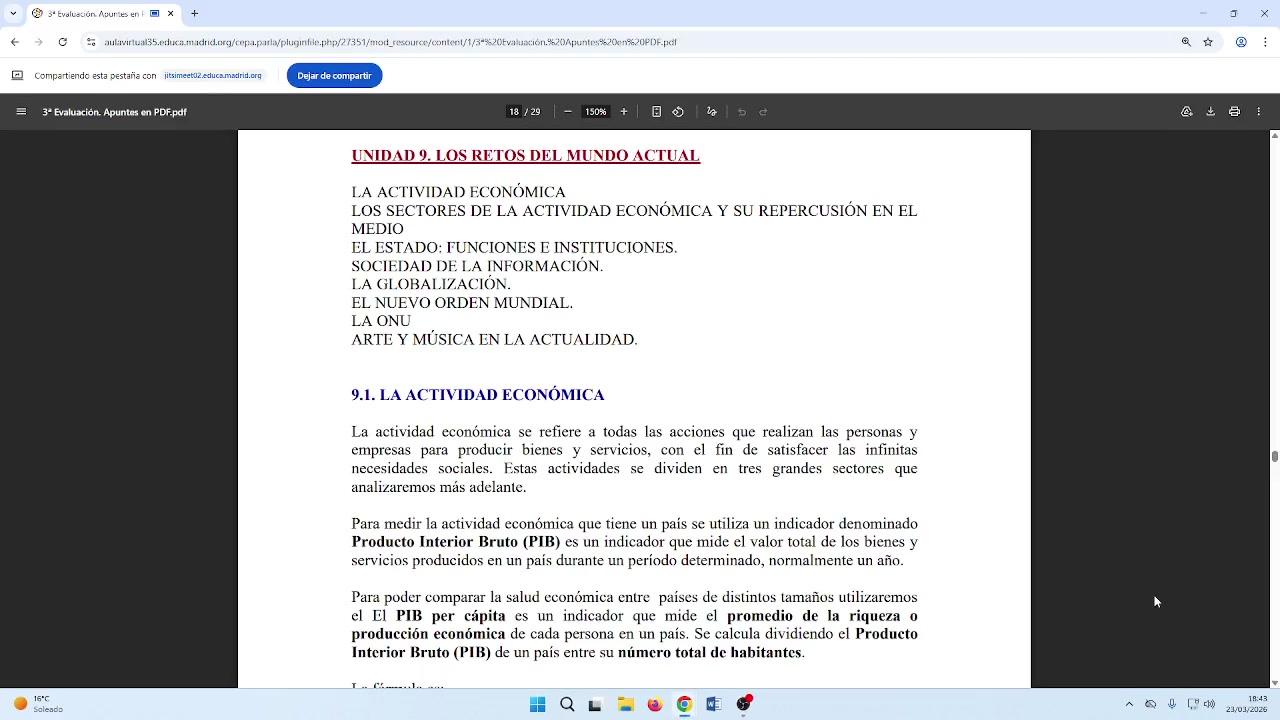Open the Chrome profile menu

pos(1241,42)
